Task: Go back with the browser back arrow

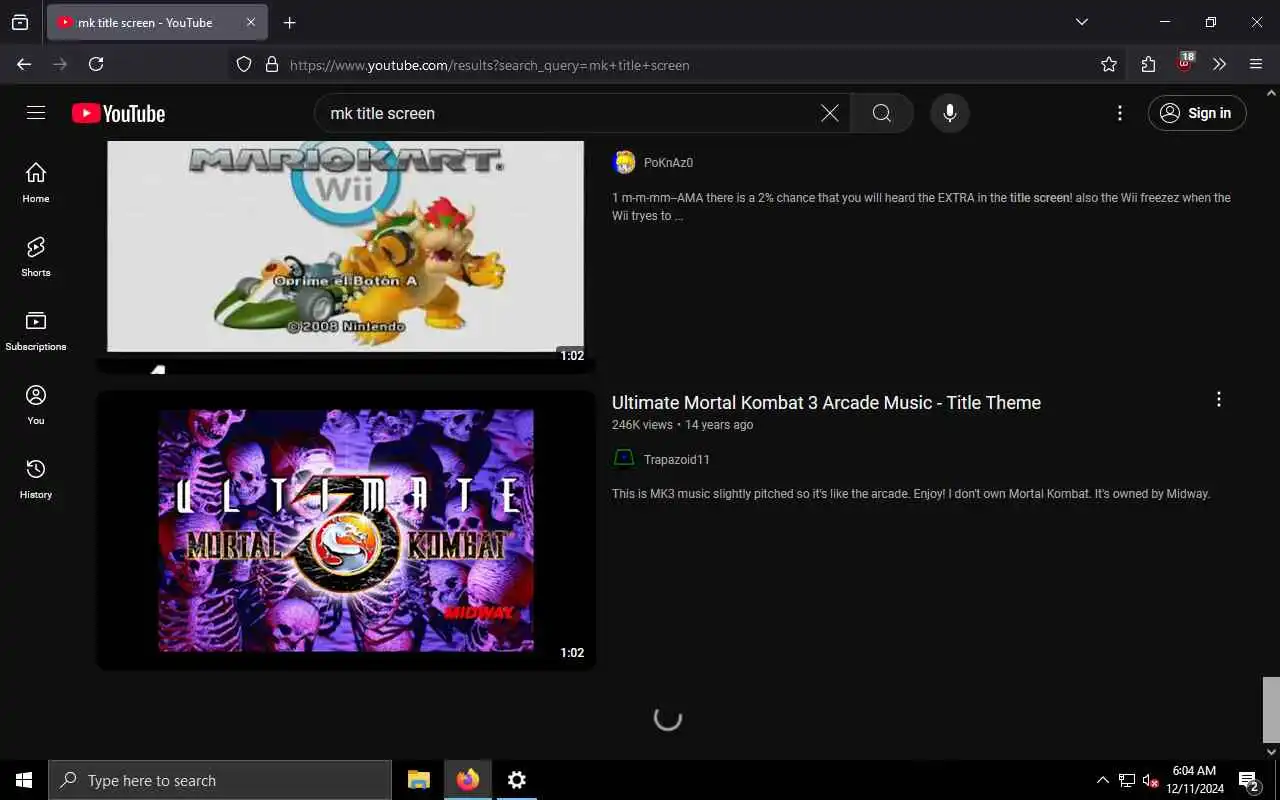Action: click(x=24, y=64)
